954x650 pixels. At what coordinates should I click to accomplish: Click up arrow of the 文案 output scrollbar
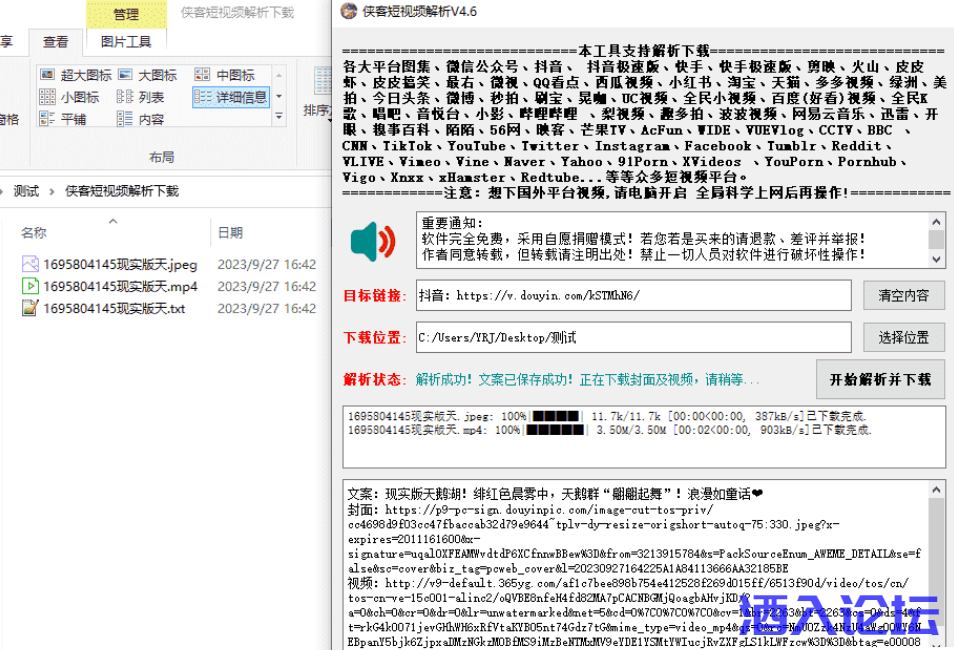coord(936,489)
